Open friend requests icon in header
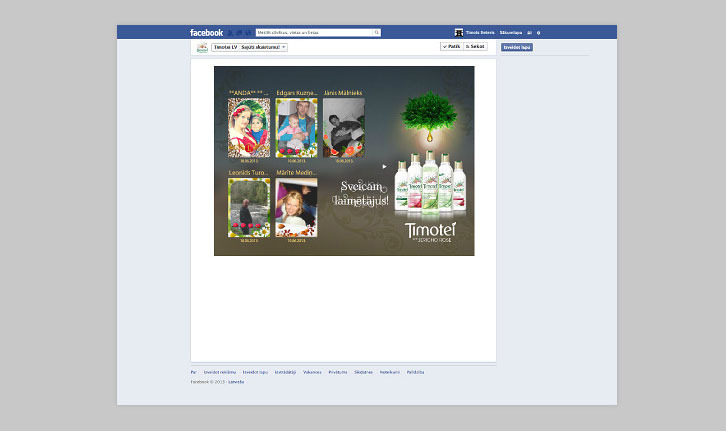 tap(230, 33)
